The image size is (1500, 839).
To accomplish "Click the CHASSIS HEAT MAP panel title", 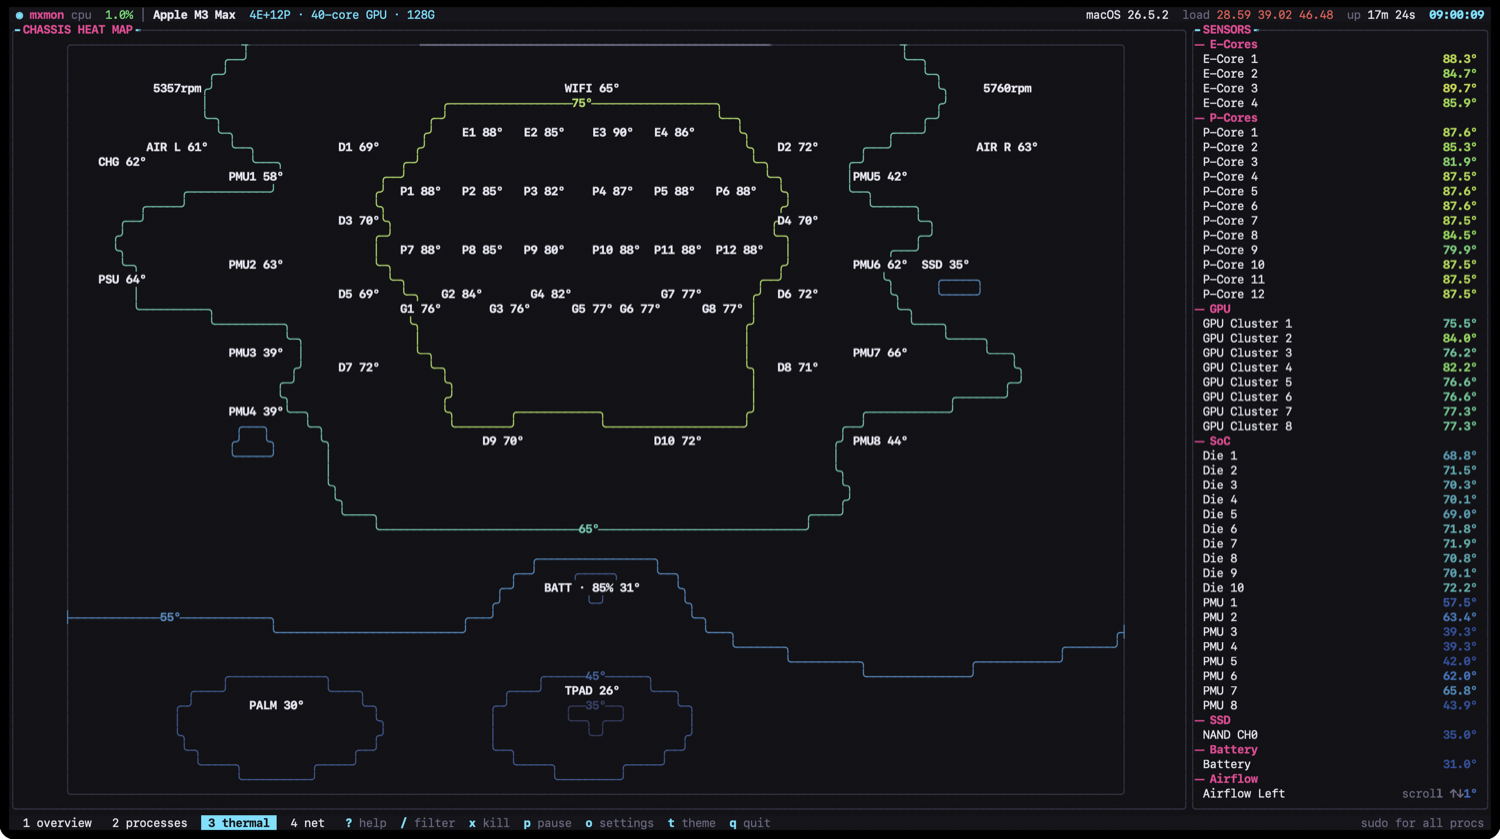I will coord(78,30).
